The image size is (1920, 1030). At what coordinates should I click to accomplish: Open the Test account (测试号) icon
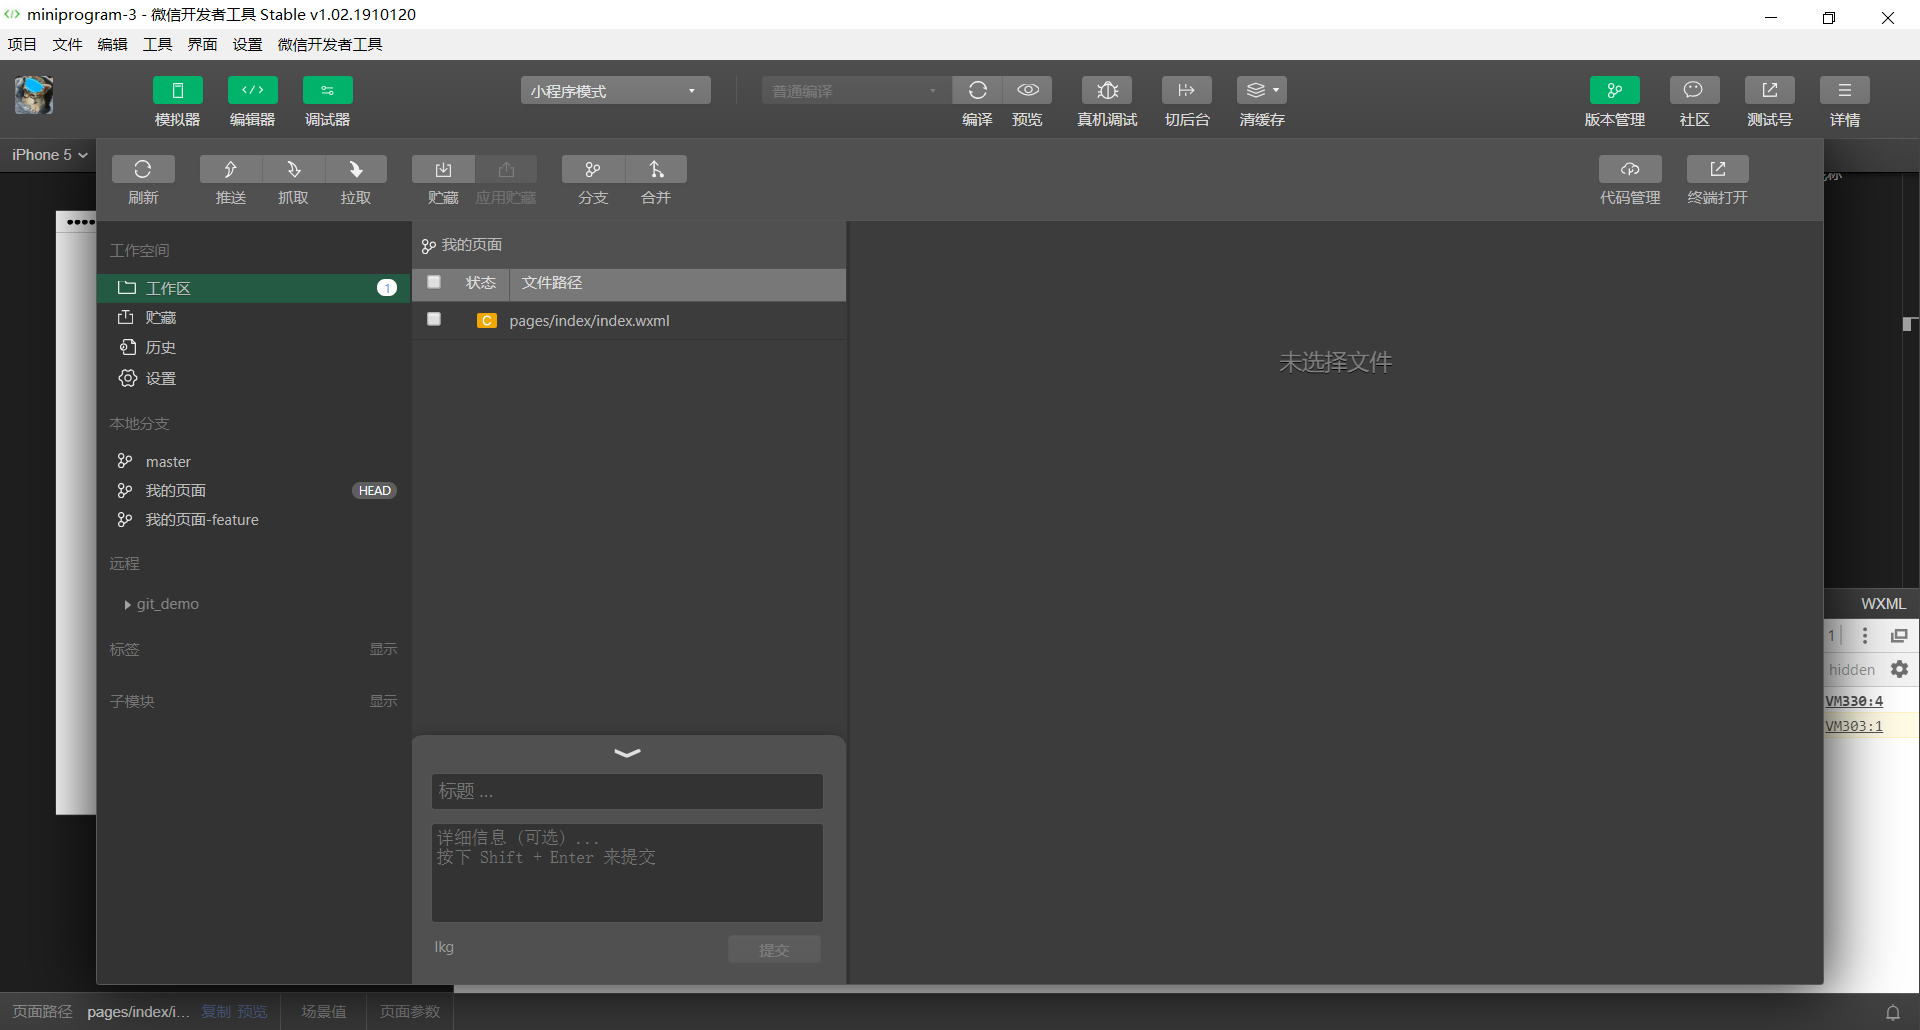(x=1770, y=90)
